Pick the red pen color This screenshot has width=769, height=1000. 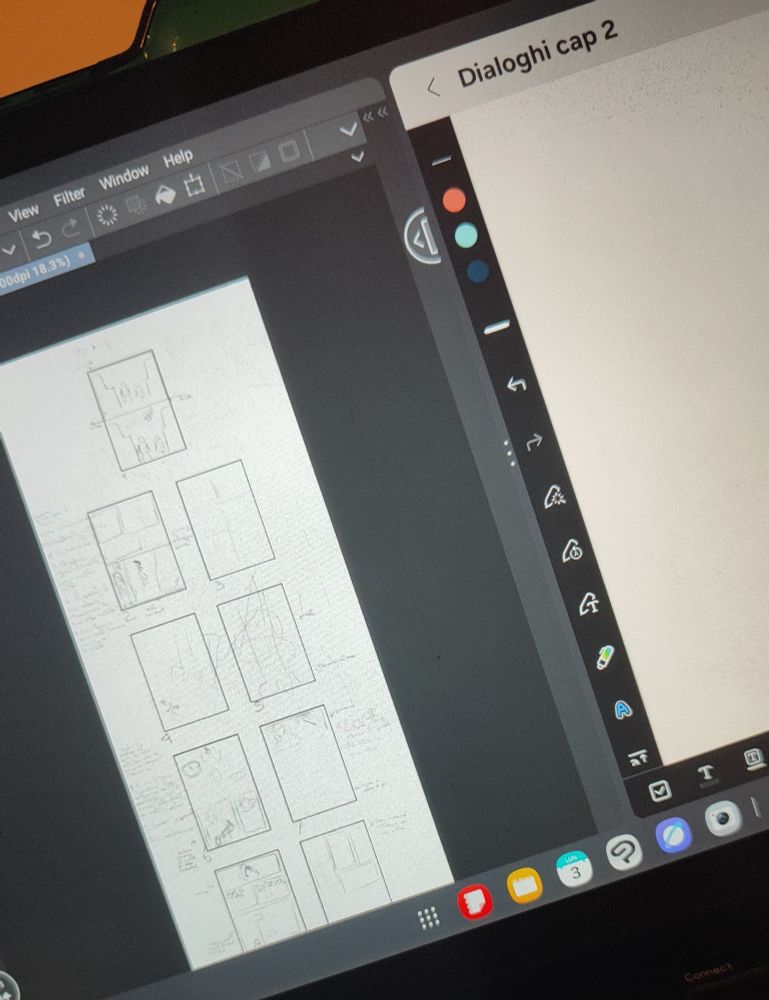tap(454, 199)
